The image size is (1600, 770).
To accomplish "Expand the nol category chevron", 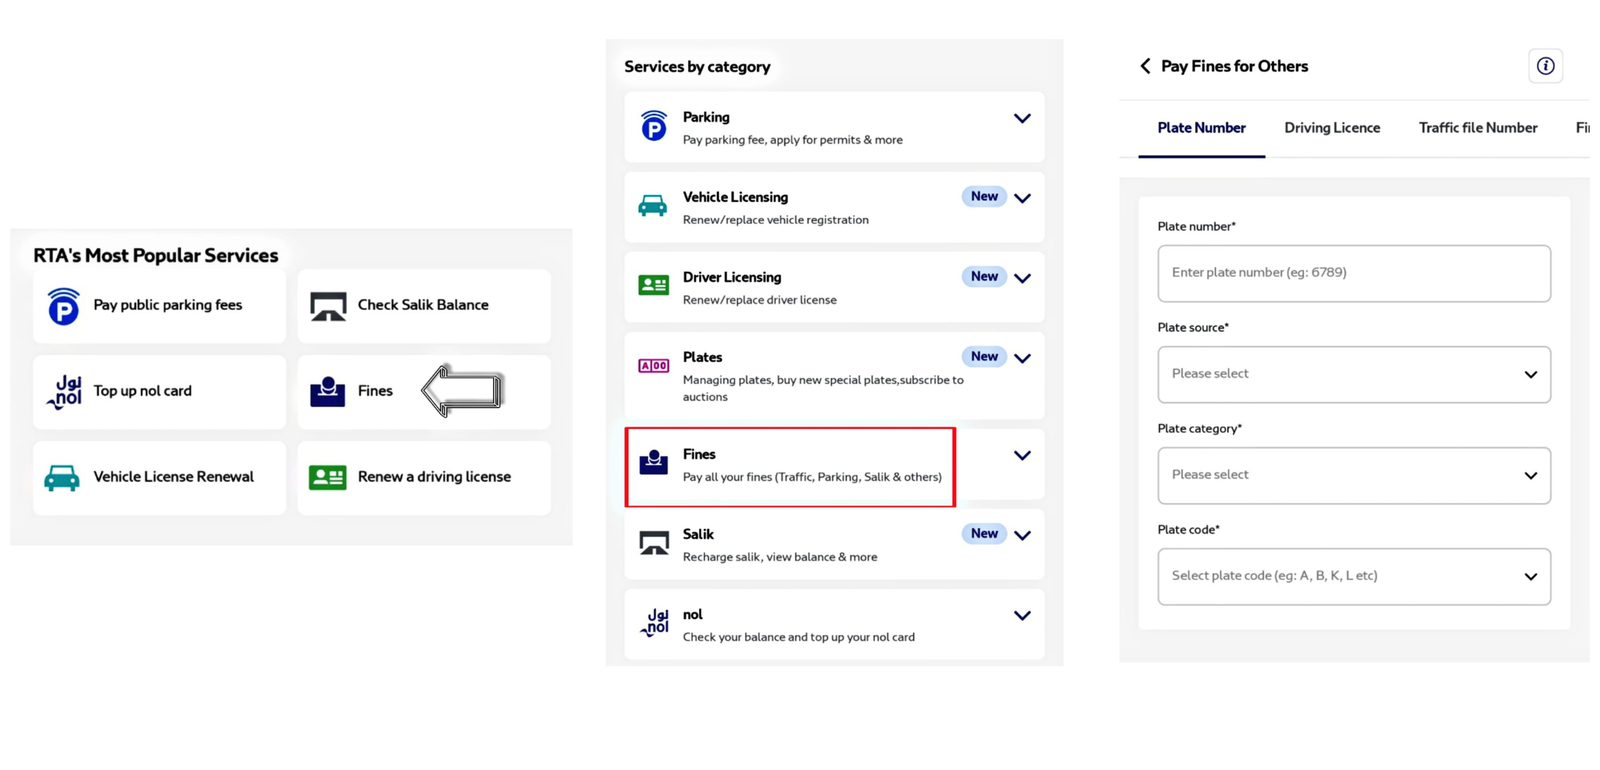I will pos(1022,615).
